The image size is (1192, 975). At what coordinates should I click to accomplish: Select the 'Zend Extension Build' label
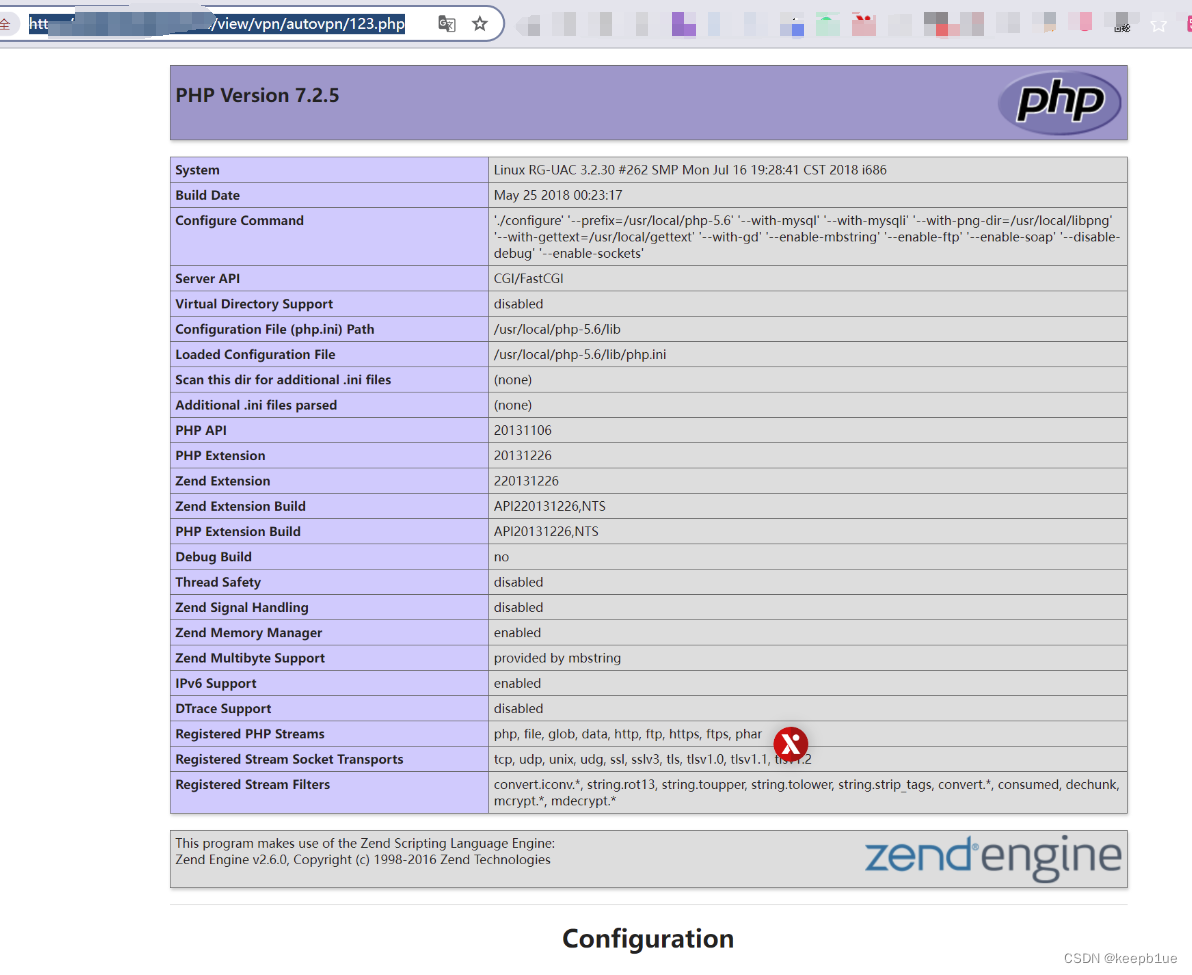tap(240, 506)
